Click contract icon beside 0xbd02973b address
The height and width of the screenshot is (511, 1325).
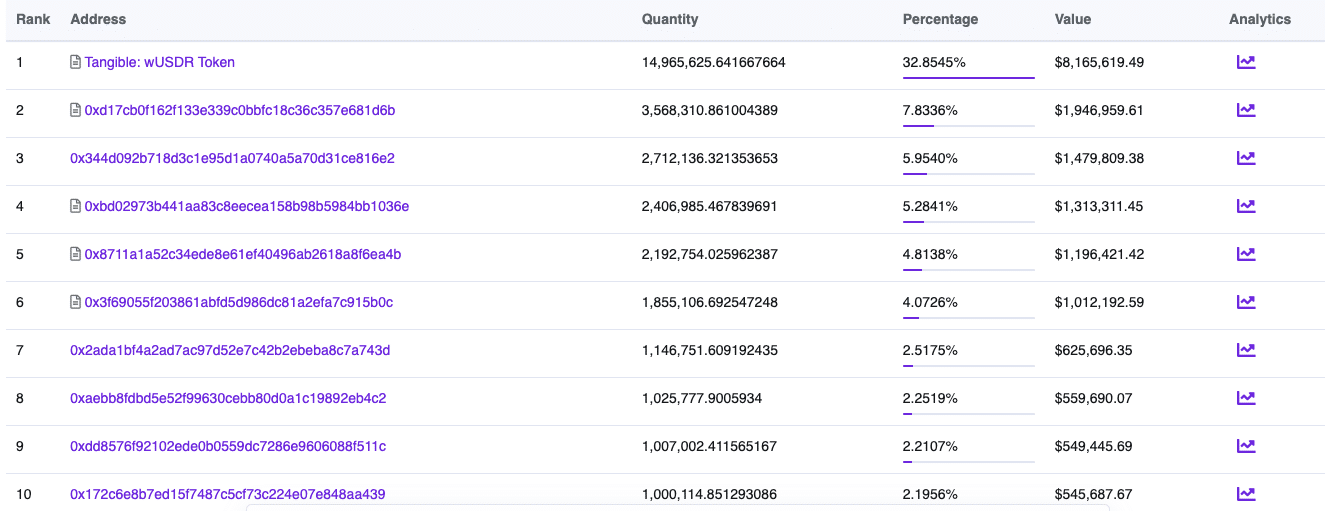coord(75,206)
